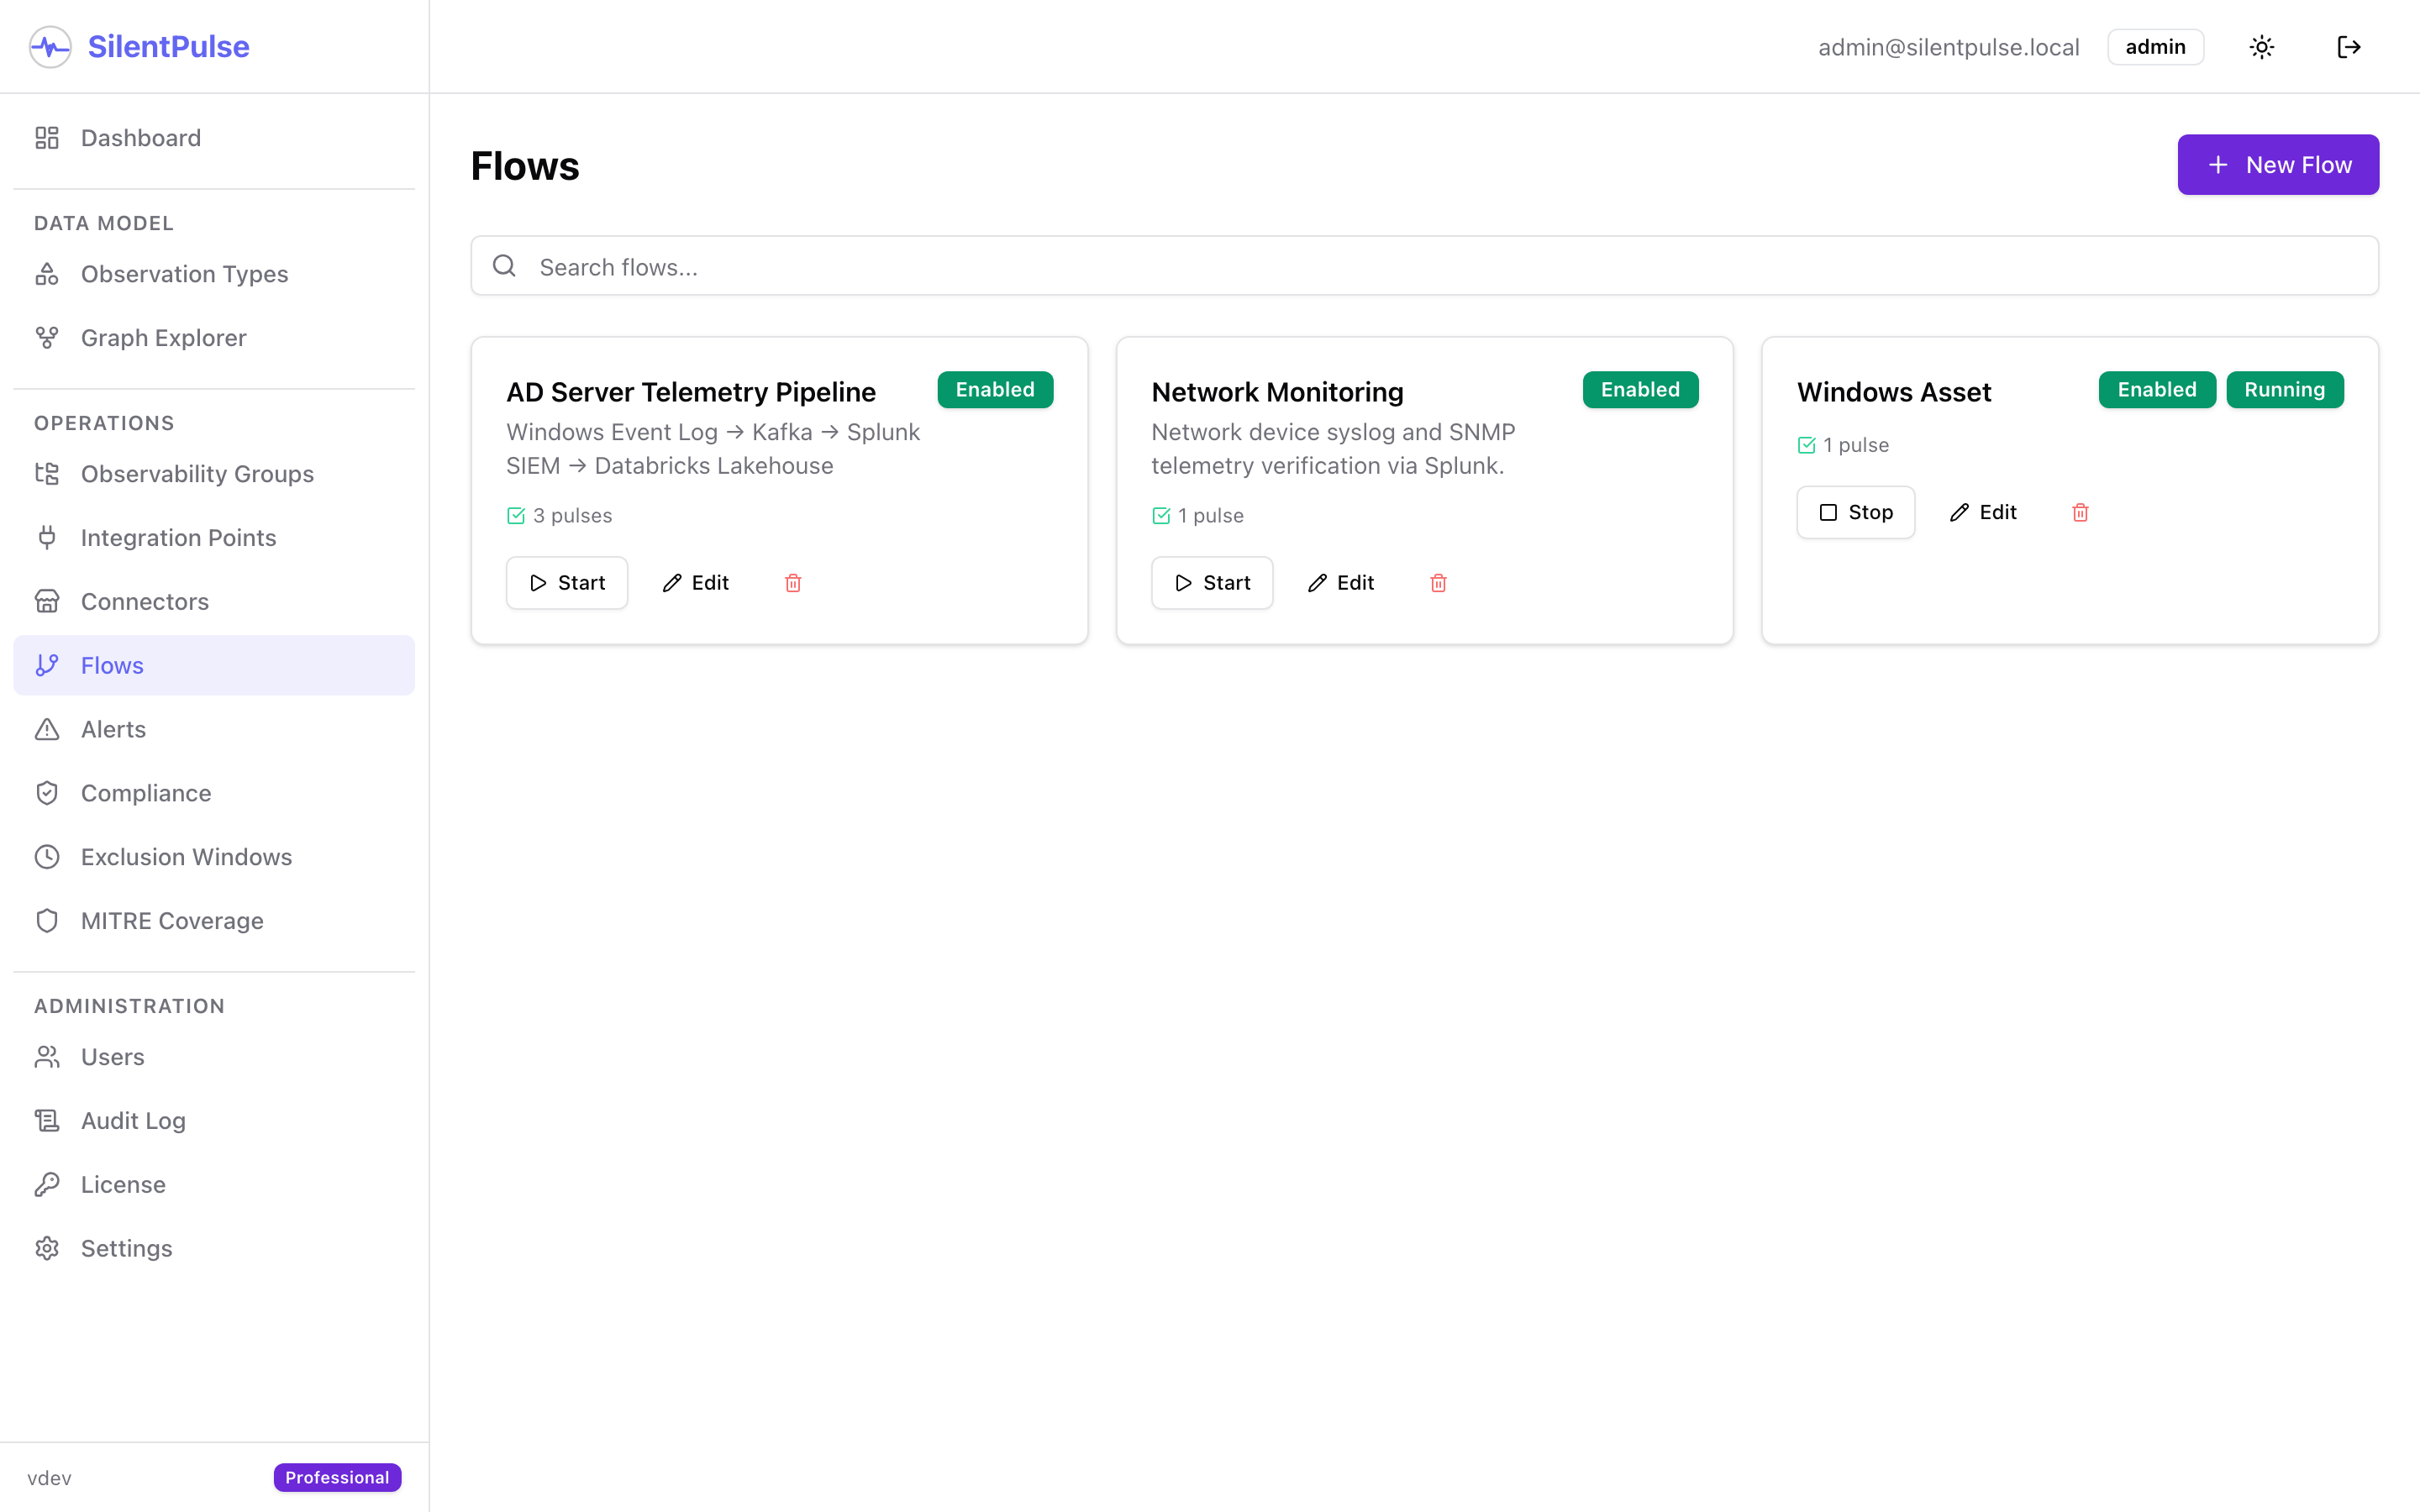The image size is (2420, 1512).
Task: Click the Audit Log scroll icon
Action: [47, 1121]
